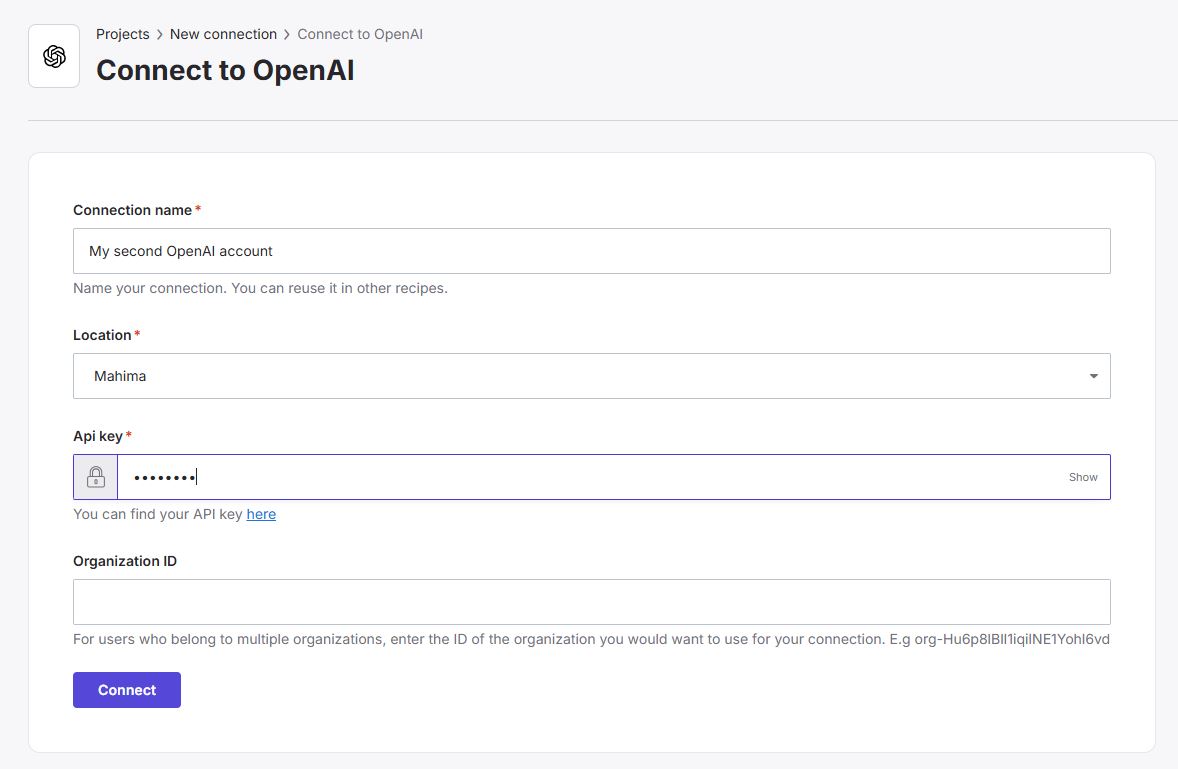Go to Projects in the breadcrumb
The height and width of the screenshot is (769, 1178).
(122, 34)
